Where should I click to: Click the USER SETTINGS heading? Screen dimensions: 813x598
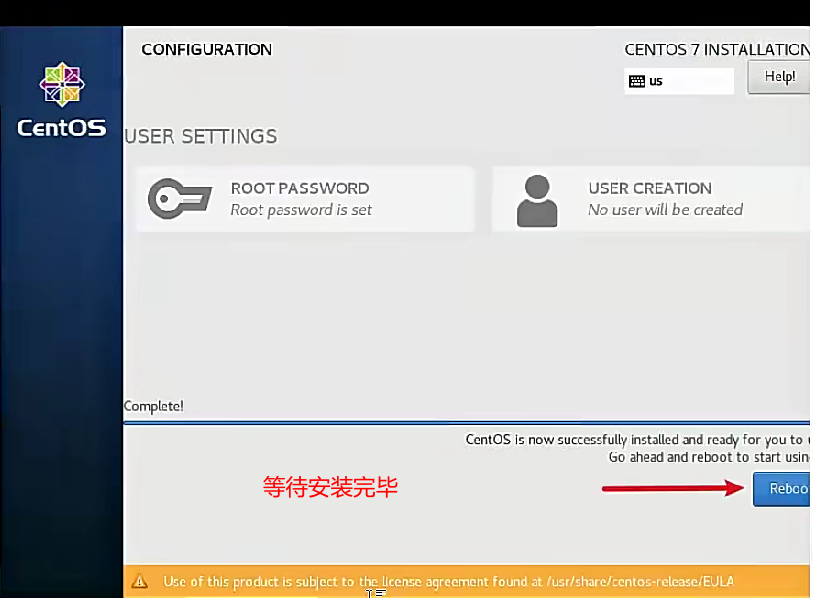pos(201,137)
